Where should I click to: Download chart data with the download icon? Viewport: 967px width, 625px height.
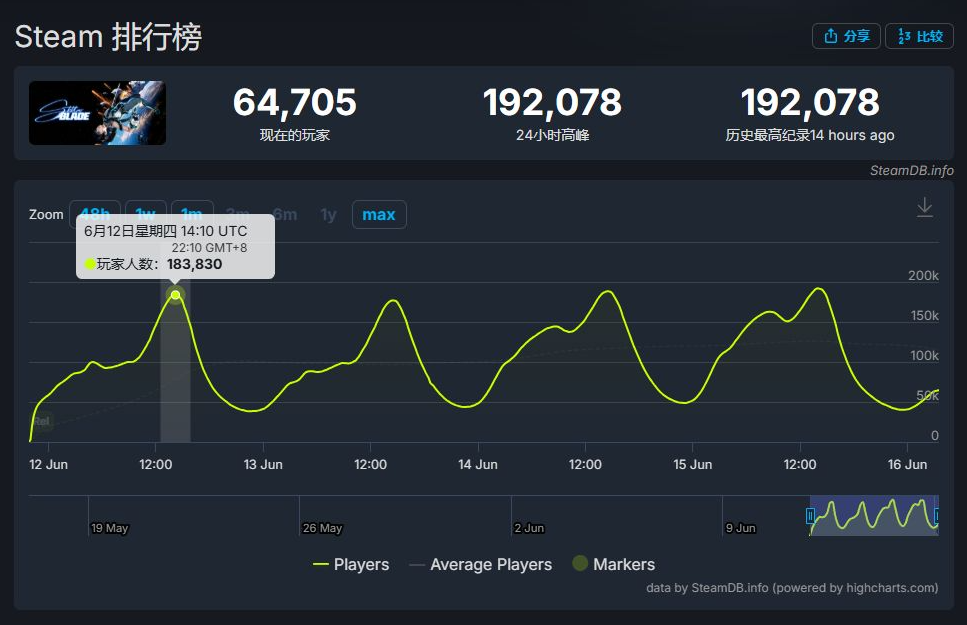[924, 207]
